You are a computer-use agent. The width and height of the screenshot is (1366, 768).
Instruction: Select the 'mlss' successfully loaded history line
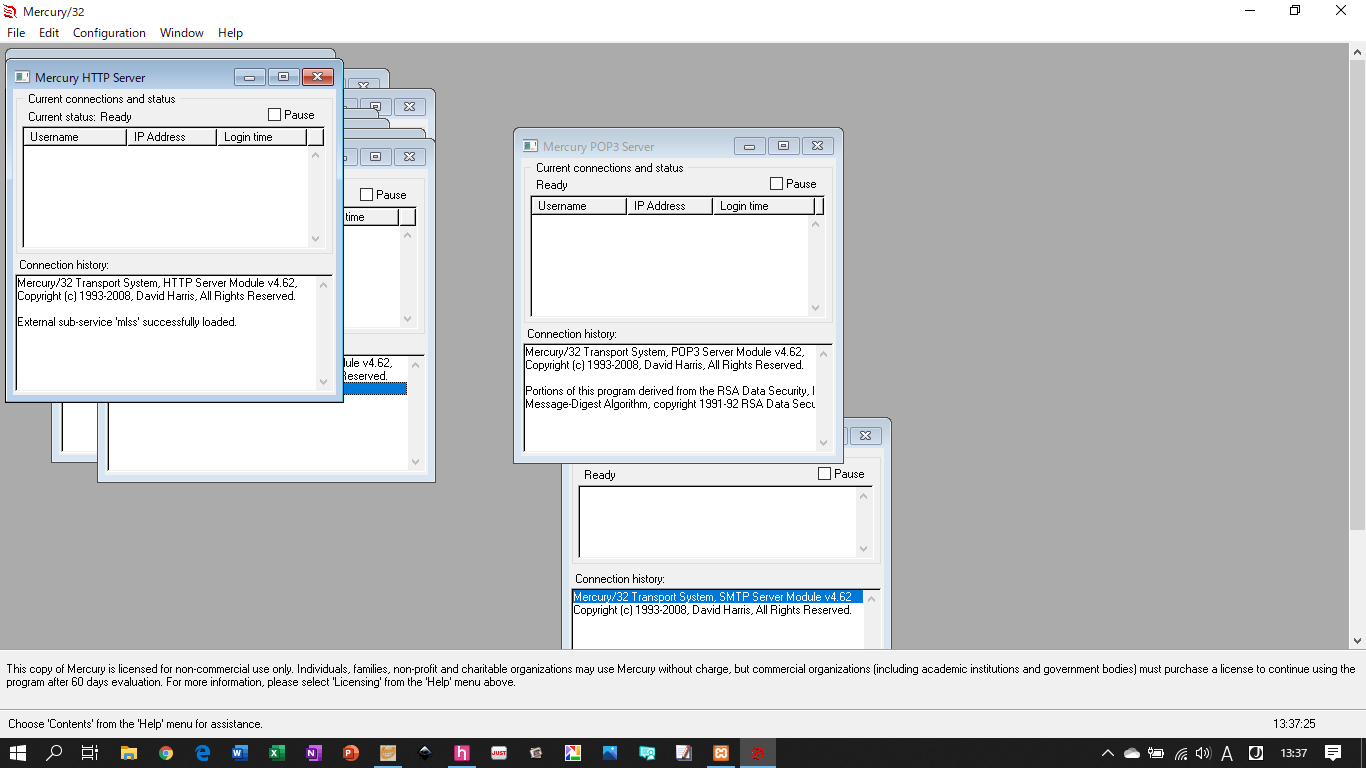point(127,322)
